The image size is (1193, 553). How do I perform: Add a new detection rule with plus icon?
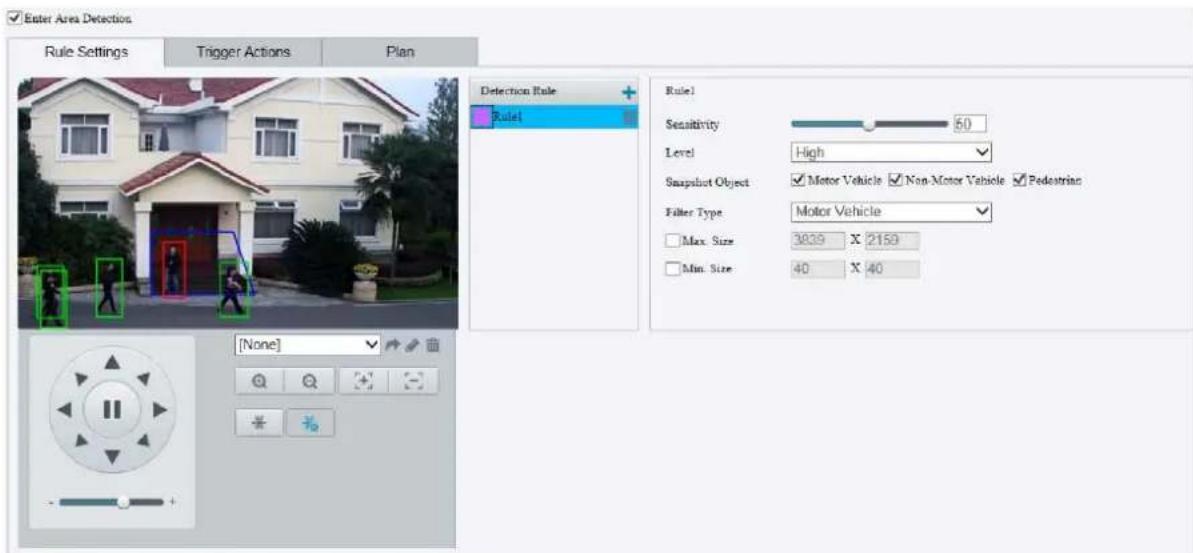(628, 92)
